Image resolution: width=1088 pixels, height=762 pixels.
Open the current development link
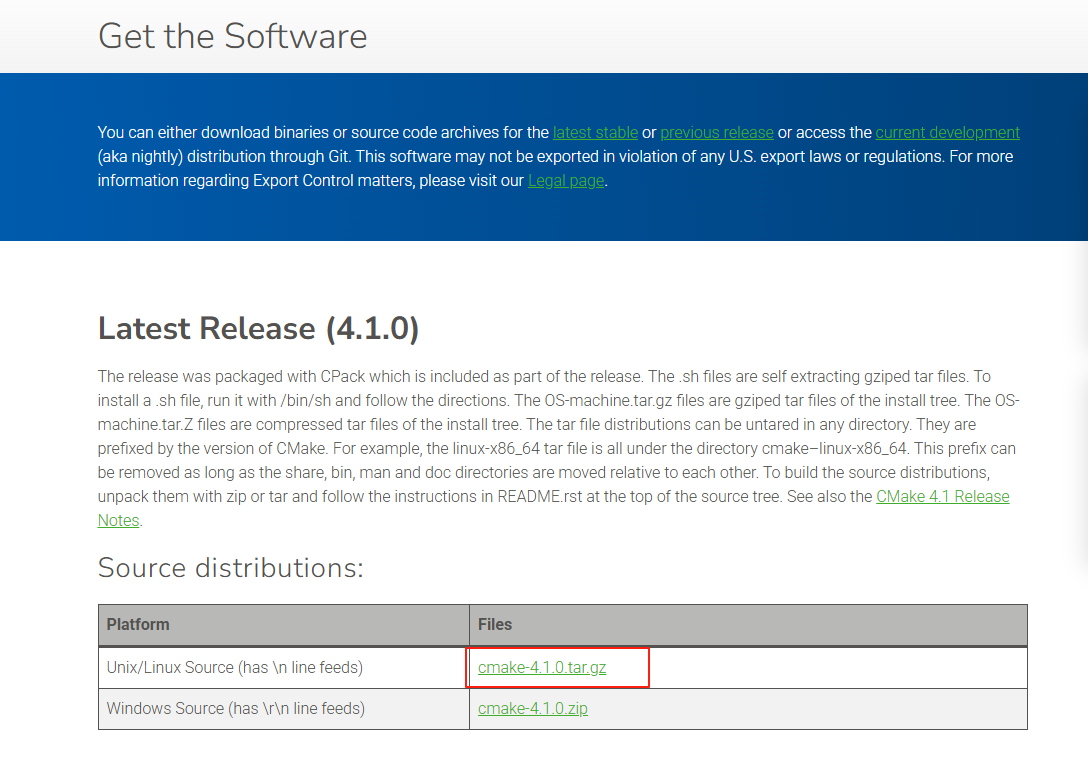(x=947, y=132)
